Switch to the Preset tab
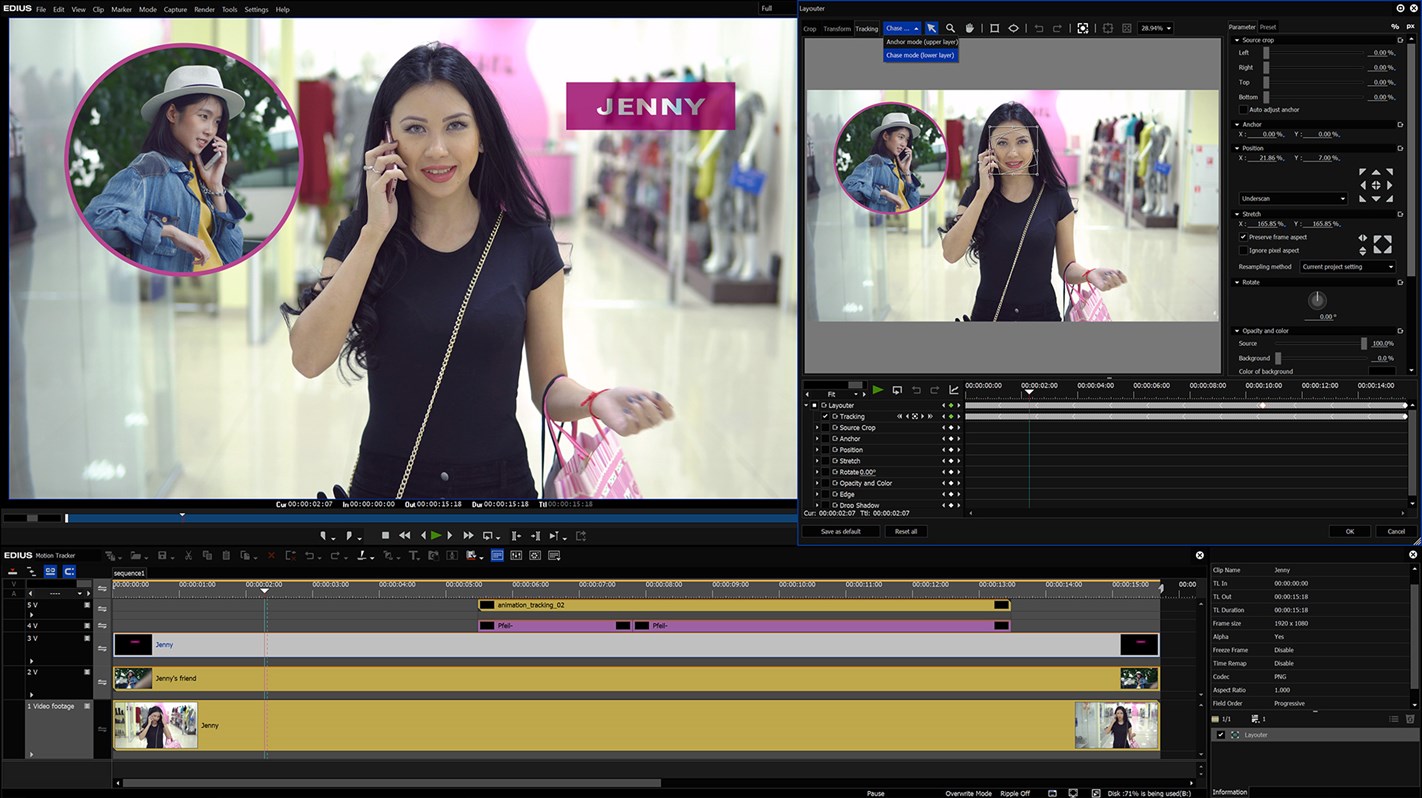This screenshot has height=798, width=1422. click(x=1267, y=27)
